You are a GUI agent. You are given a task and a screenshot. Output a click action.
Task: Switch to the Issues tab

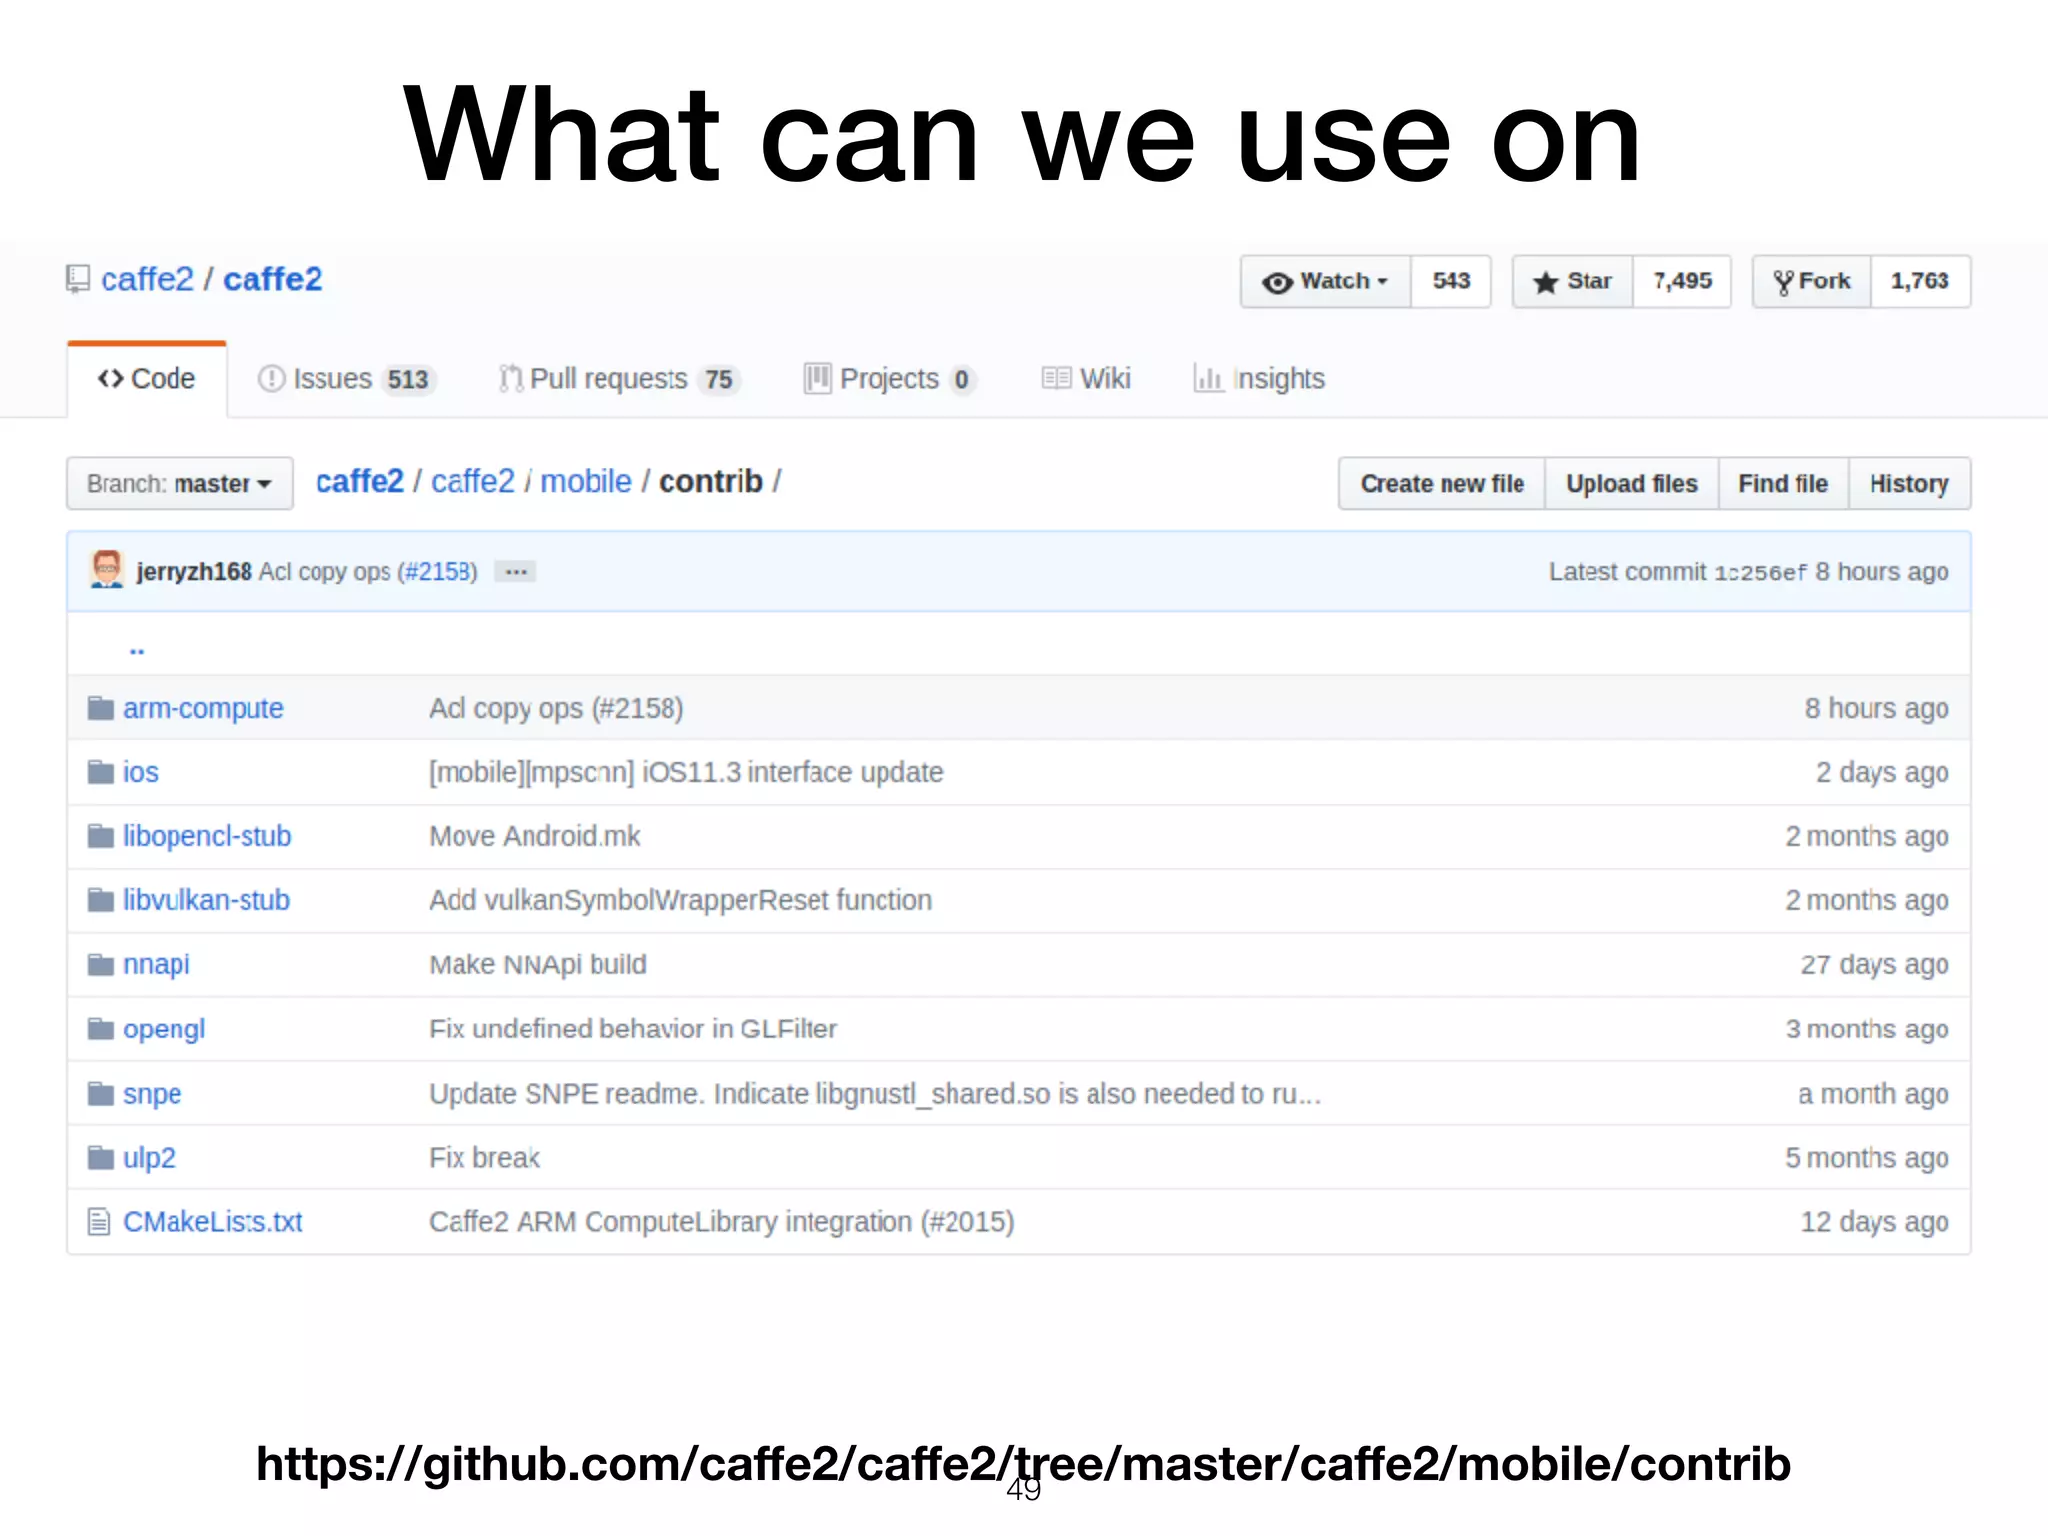click(x=346, y=379)
